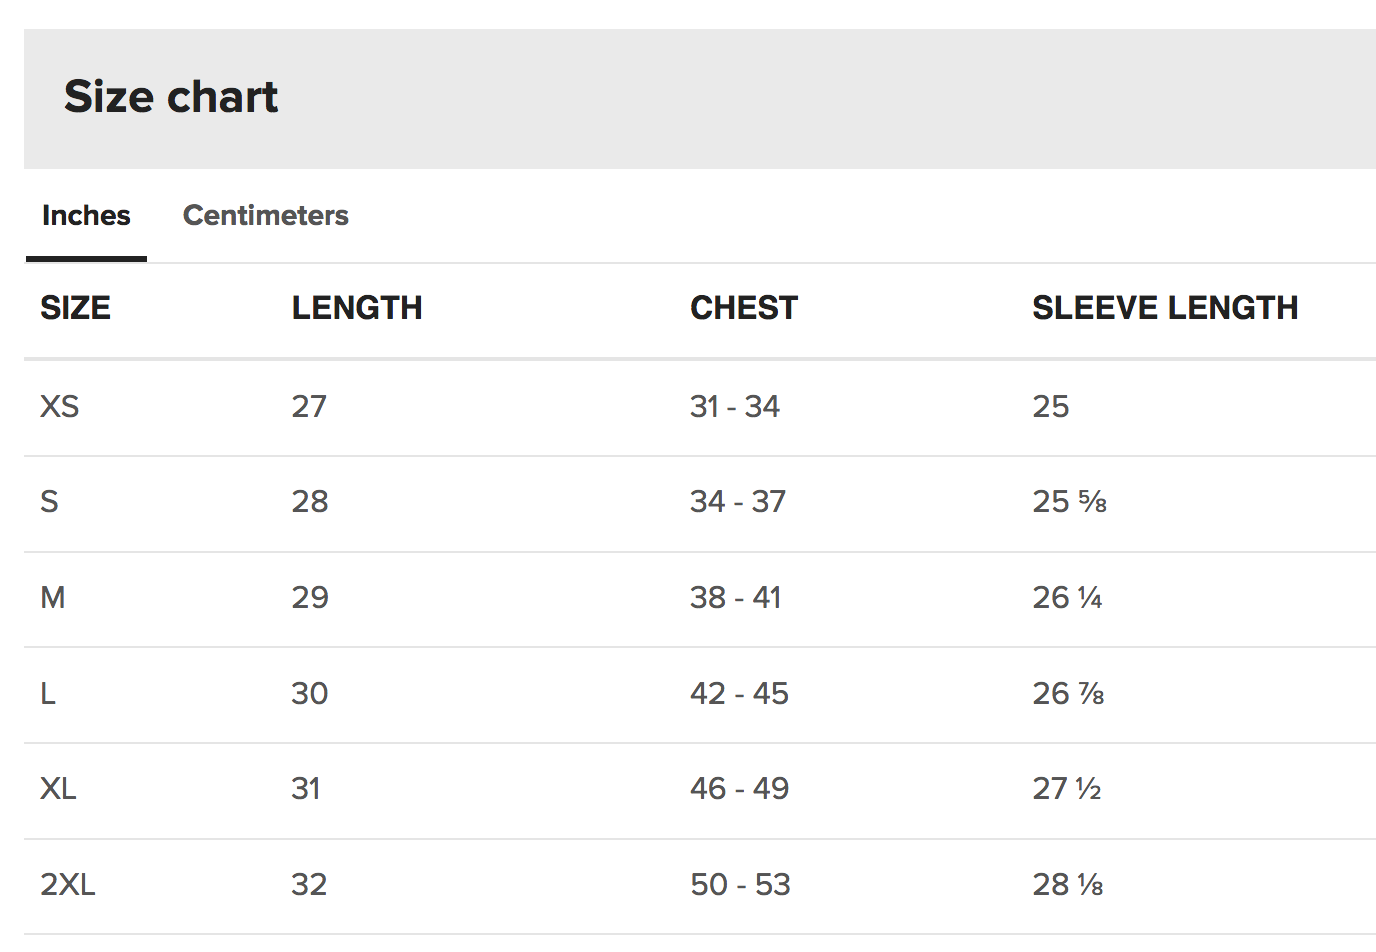The width and height of the screenshot is (1376, 952).
Task: Select the XS size row label
Action: click(59, 406)
